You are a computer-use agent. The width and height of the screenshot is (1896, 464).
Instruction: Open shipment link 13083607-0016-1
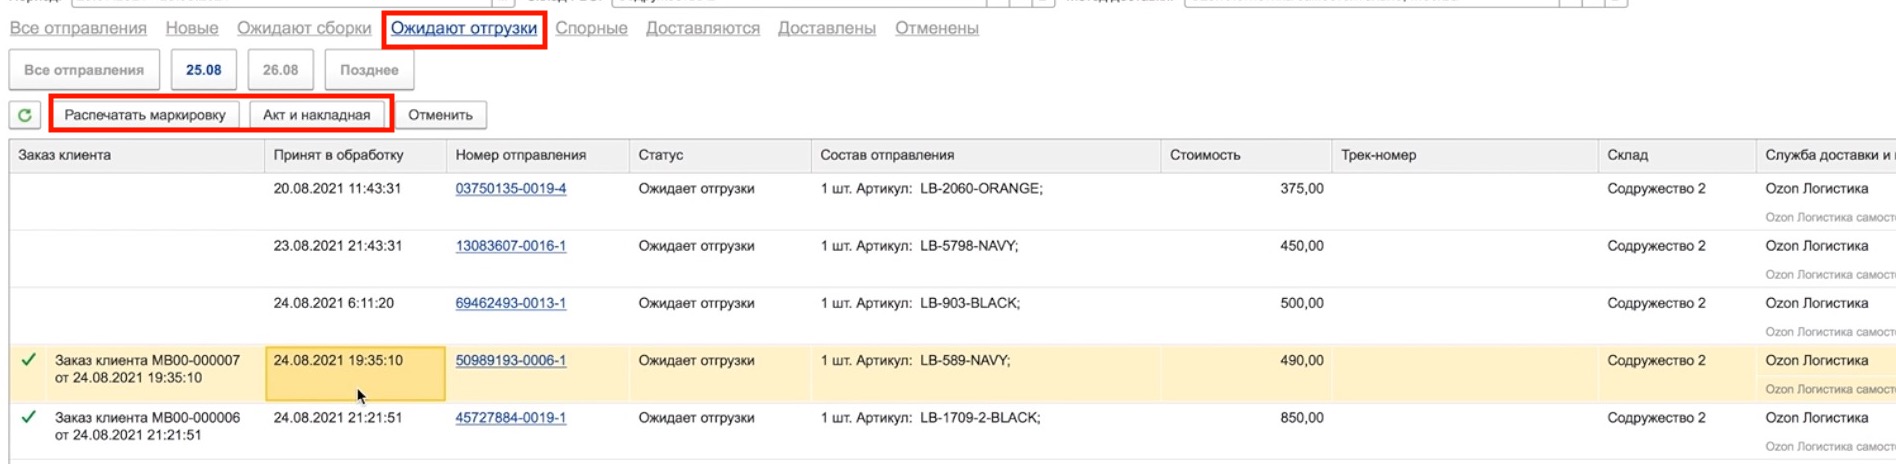pos(511,246)
